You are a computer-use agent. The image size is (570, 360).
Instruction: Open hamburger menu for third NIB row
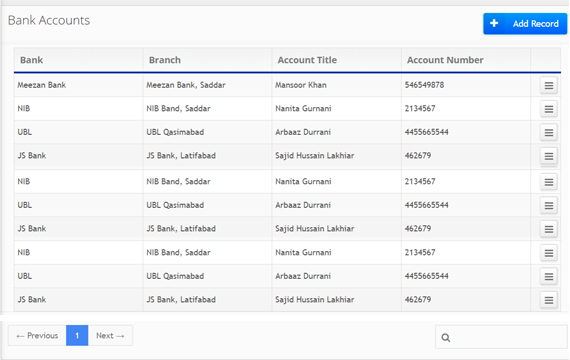point(549,253)
